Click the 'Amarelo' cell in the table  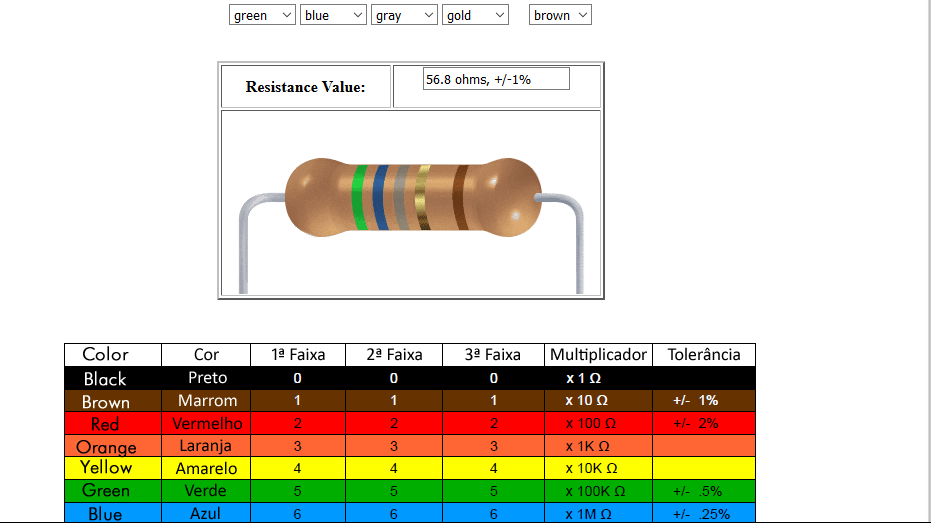click(x=206, y=468)
